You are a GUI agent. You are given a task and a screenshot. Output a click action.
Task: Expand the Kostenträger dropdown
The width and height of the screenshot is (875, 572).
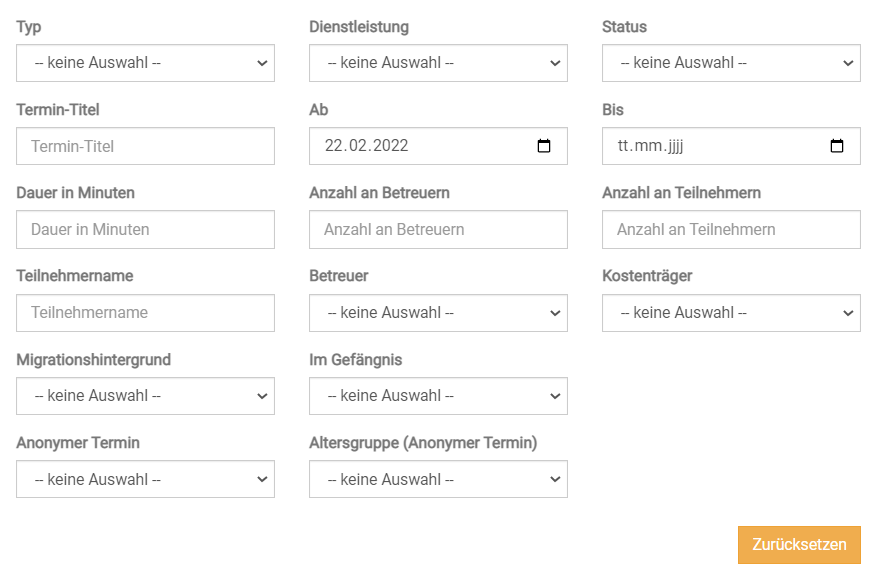[731, 313]
